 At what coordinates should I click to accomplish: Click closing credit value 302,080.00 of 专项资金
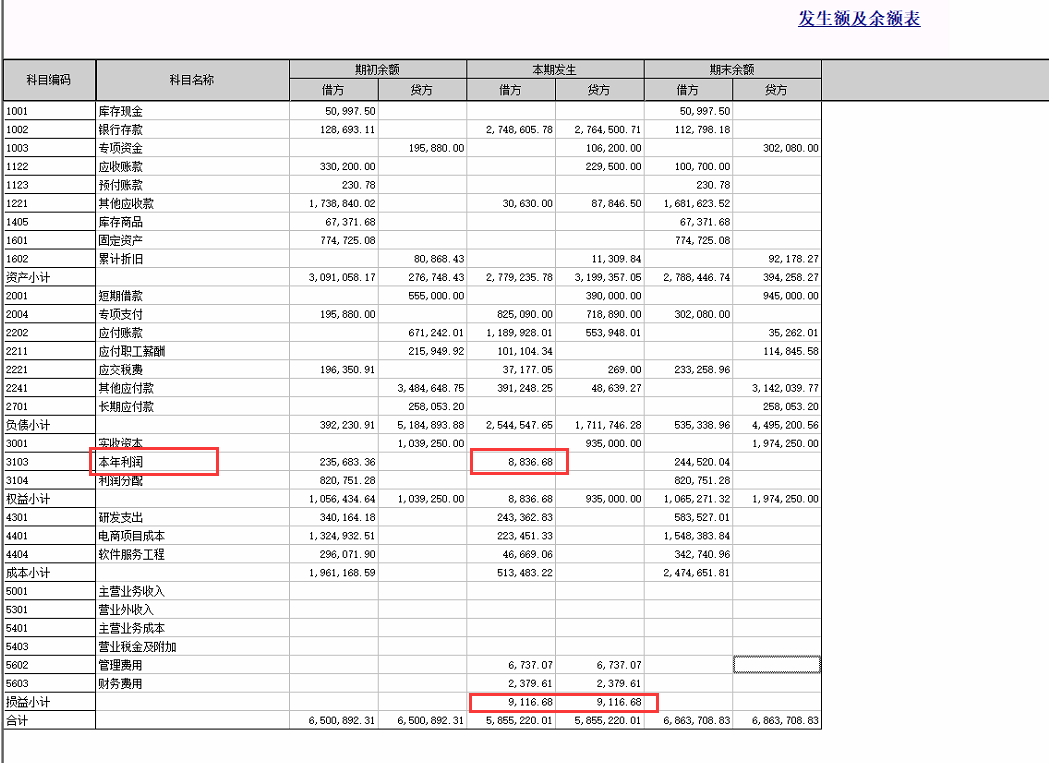[790, 148]
